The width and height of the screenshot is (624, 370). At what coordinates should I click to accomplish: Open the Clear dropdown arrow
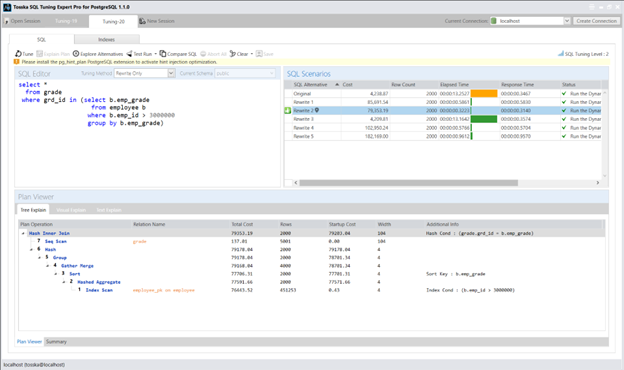click(252, 54)
